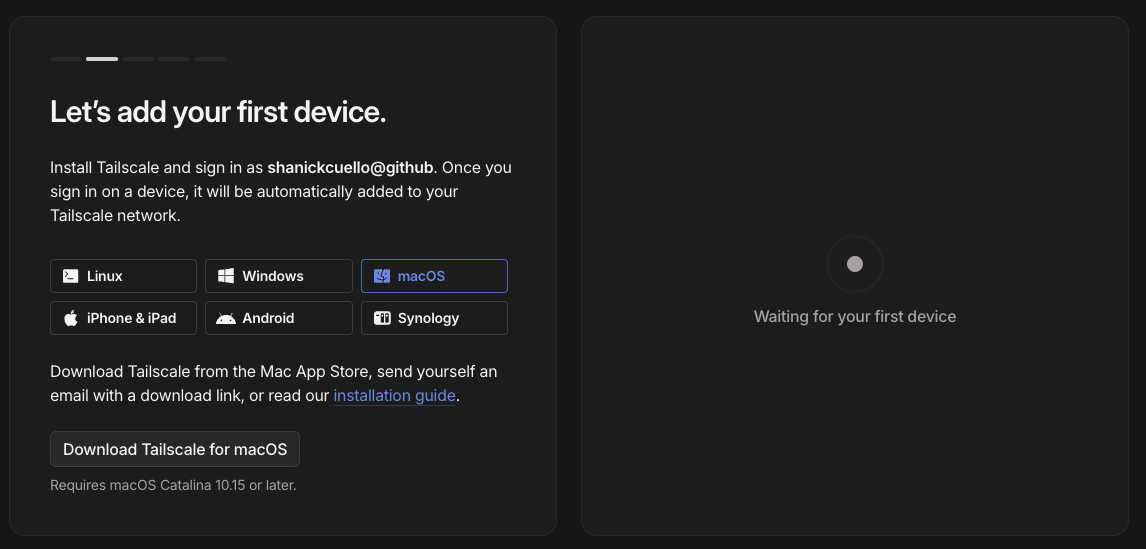Click the Apple logo icon

pos(71,318)
